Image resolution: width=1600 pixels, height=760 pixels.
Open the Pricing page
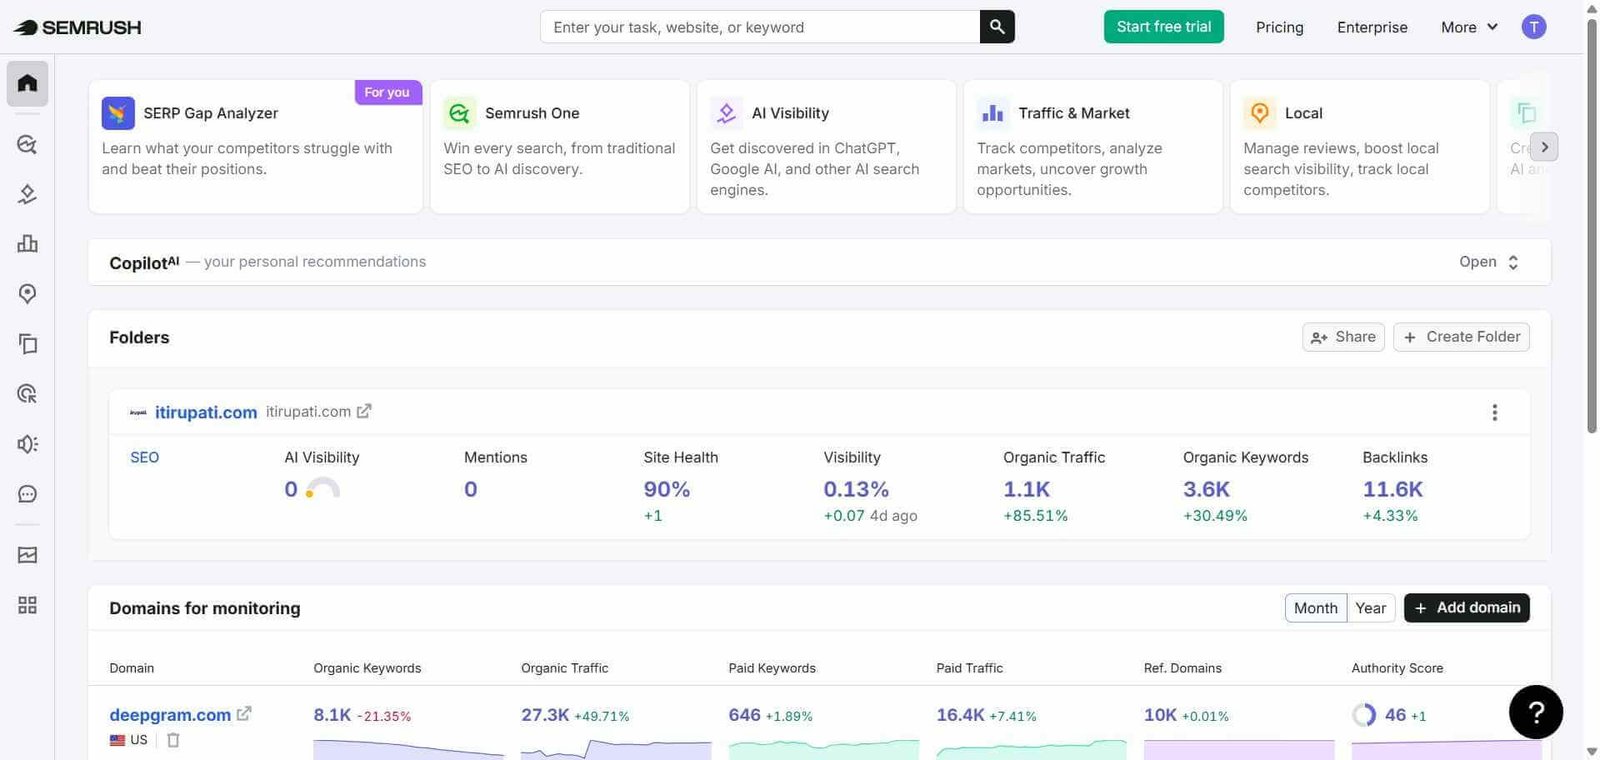[1280, 27]
